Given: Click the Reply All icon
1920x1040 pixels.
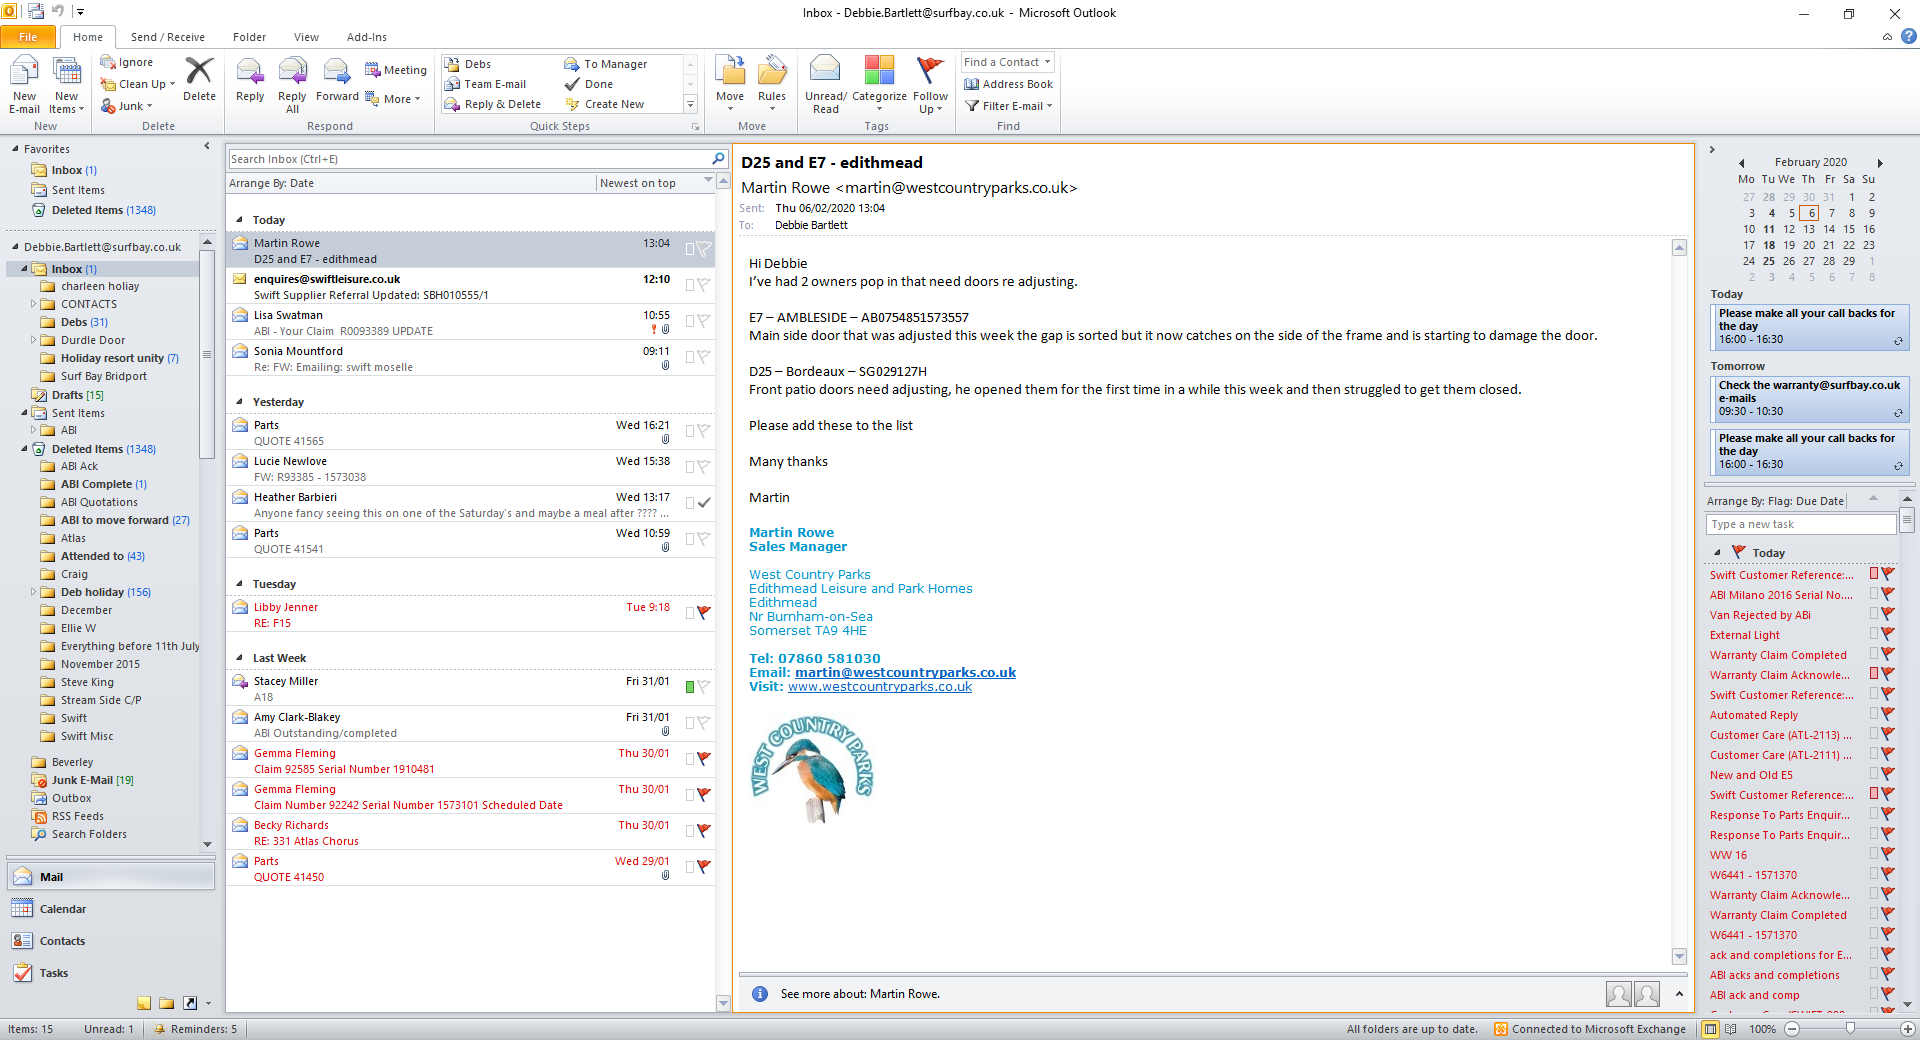Looking at the screenshot, I should [292, 72].
